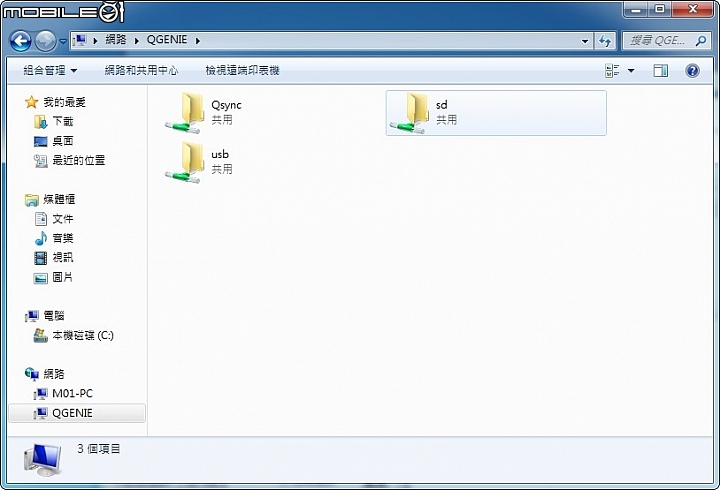Open 下載 in favorites

[63, 121]
